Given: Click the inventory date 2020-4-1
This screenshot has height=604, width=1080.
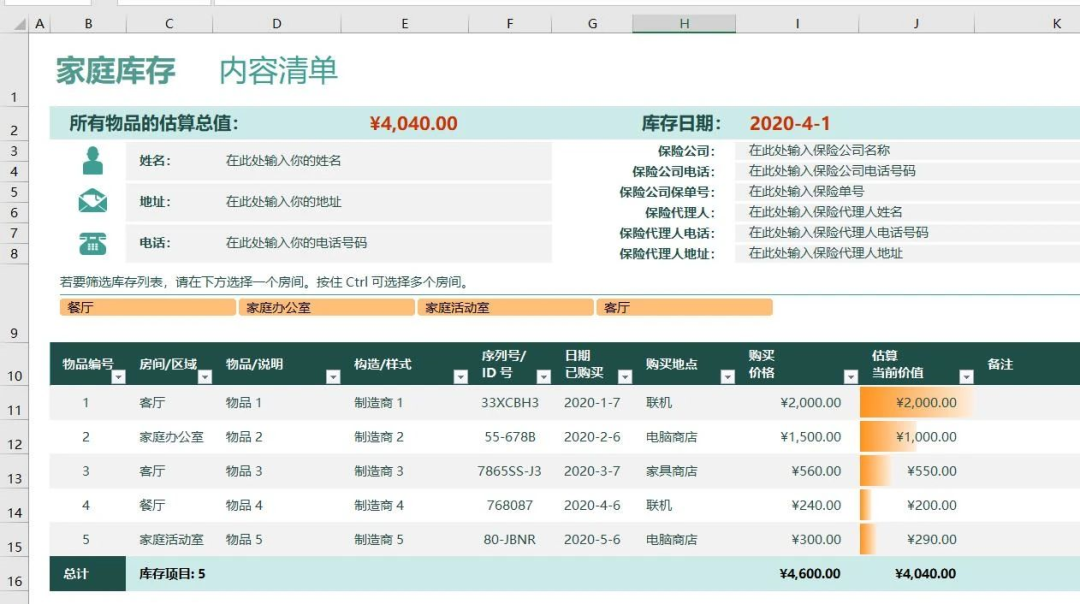Looking at the screenshot, I should pyautogui.click(x=789, y=123).
